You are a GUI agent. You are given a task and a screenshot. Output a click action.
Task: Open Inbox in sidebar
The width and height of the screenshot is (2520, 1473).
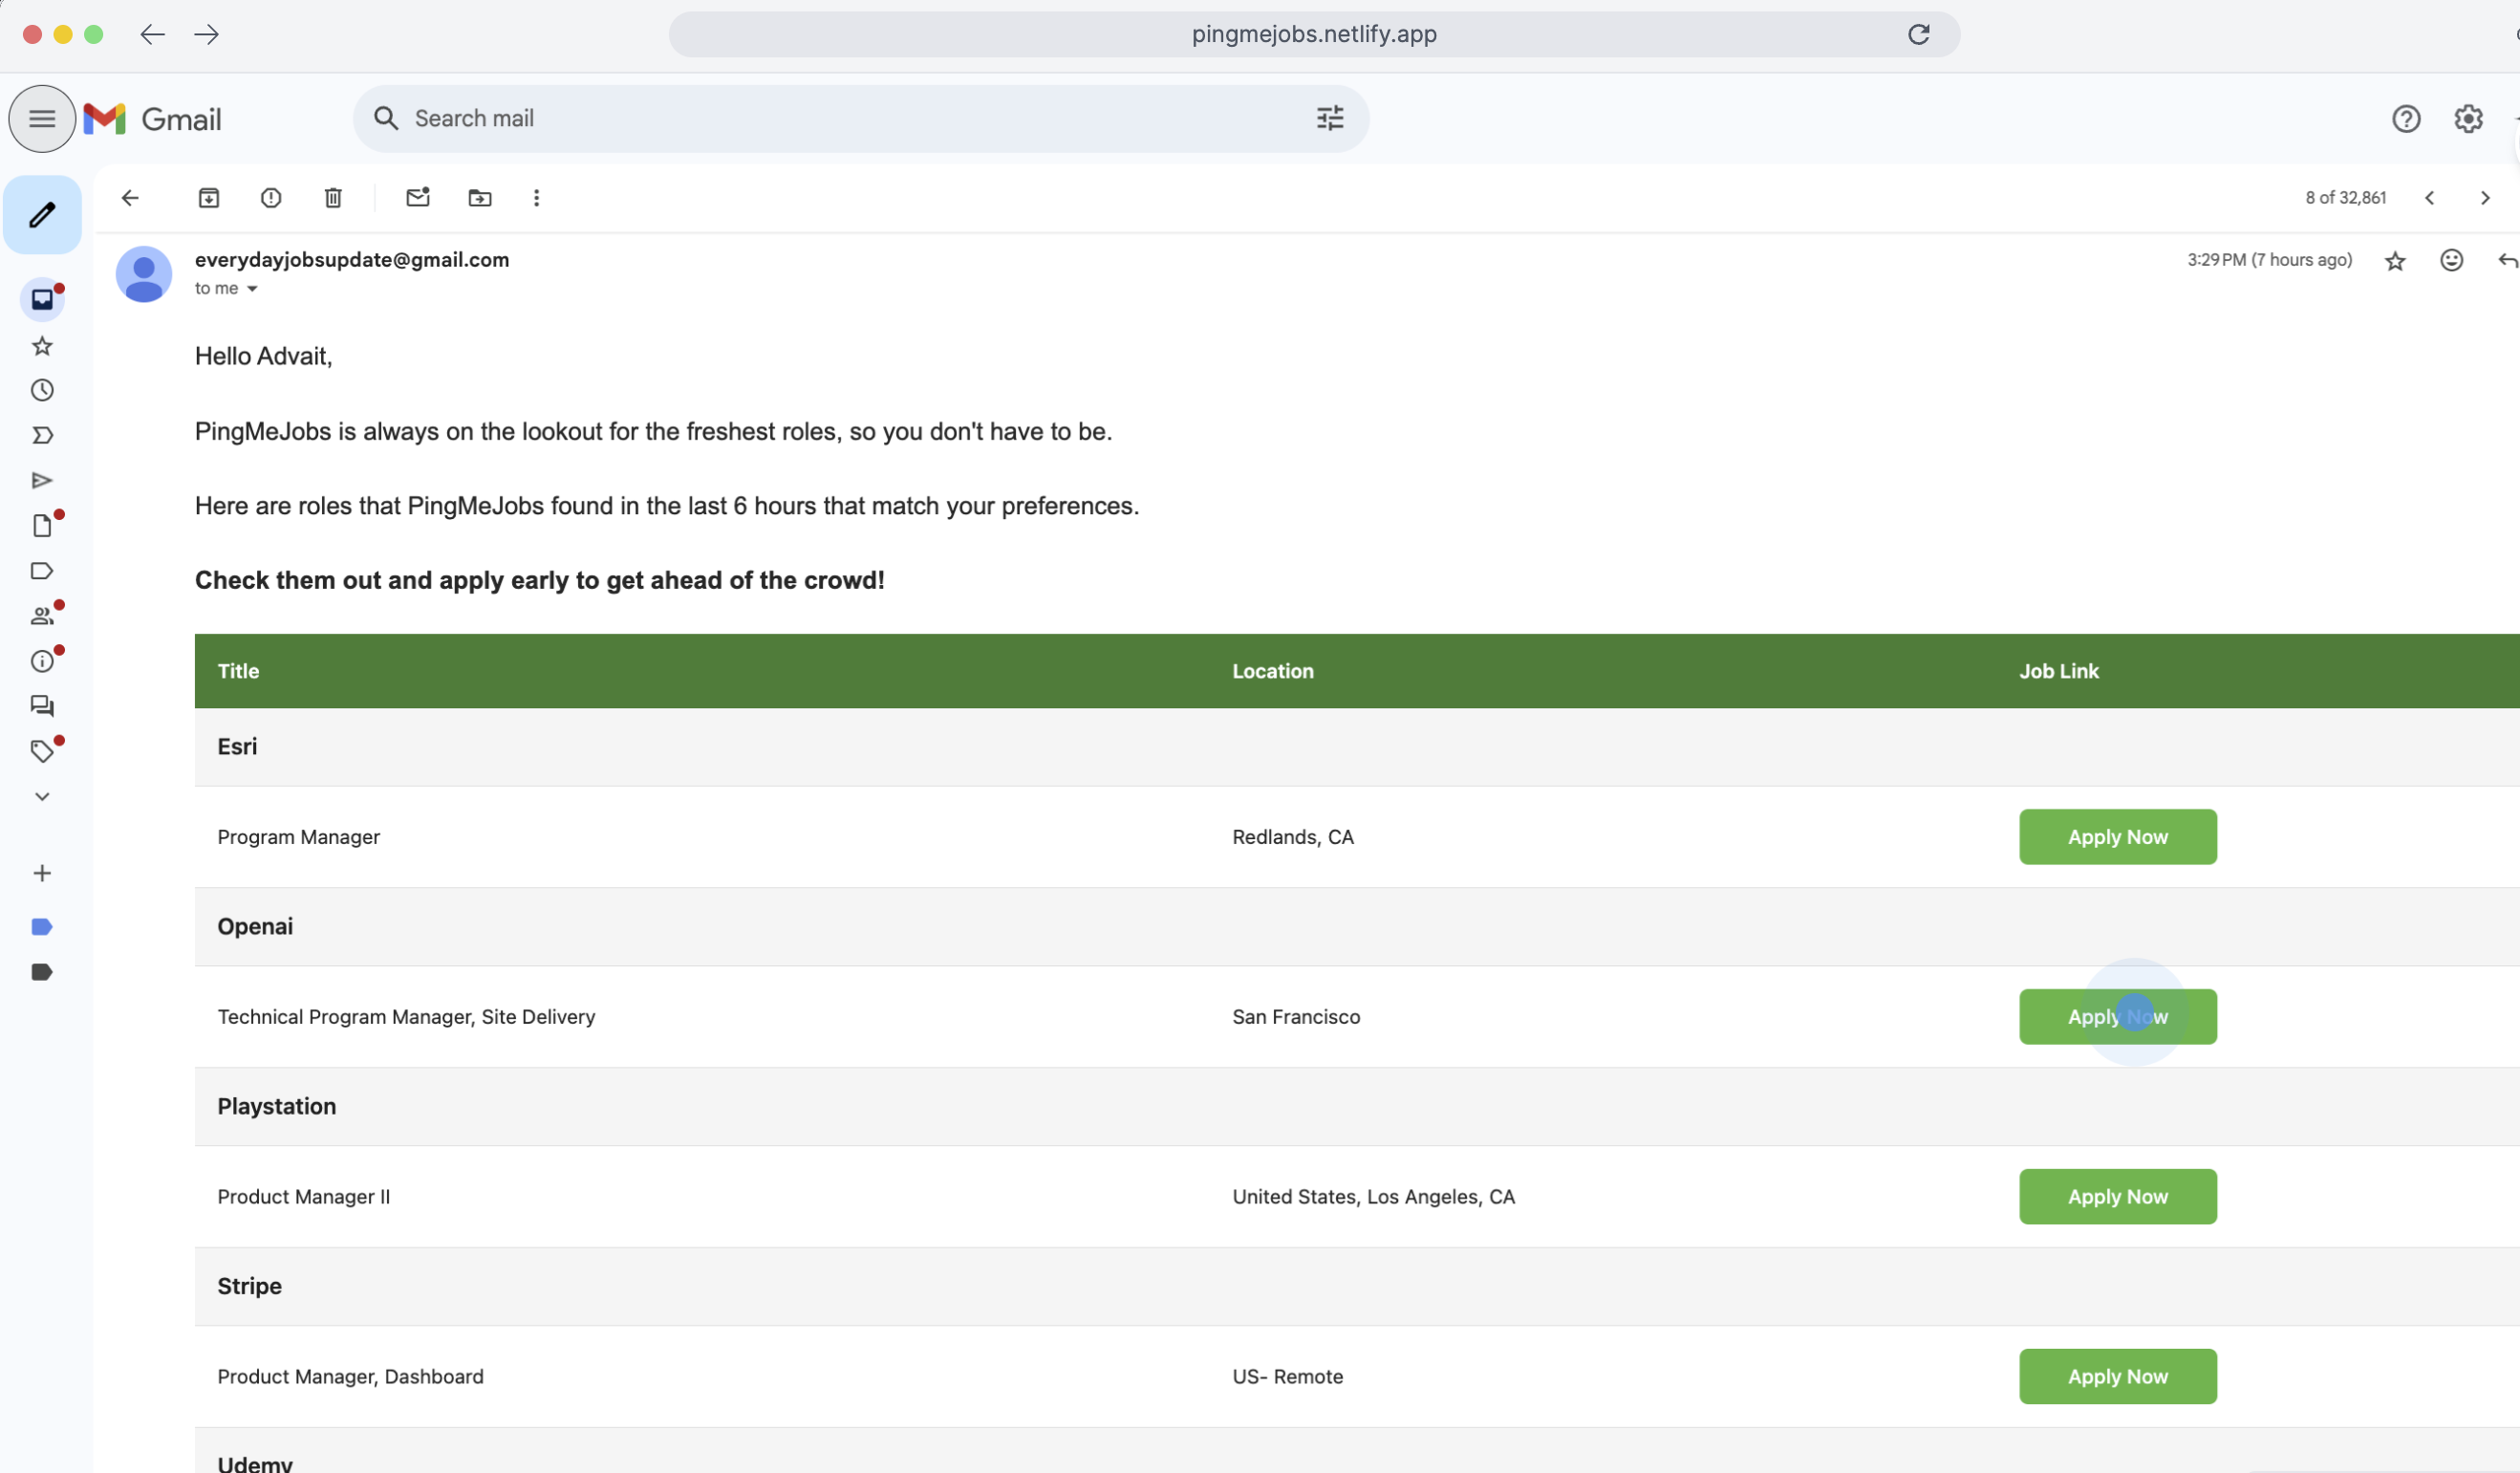point(42,299)
